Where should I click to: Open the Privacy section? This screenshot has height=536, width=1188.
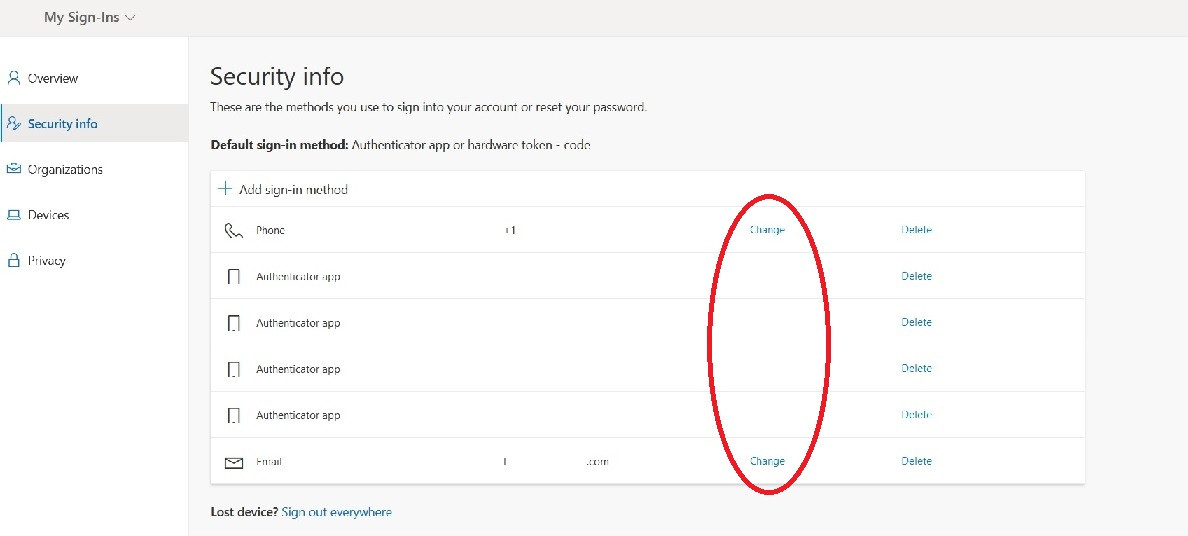tap(46, 261)
